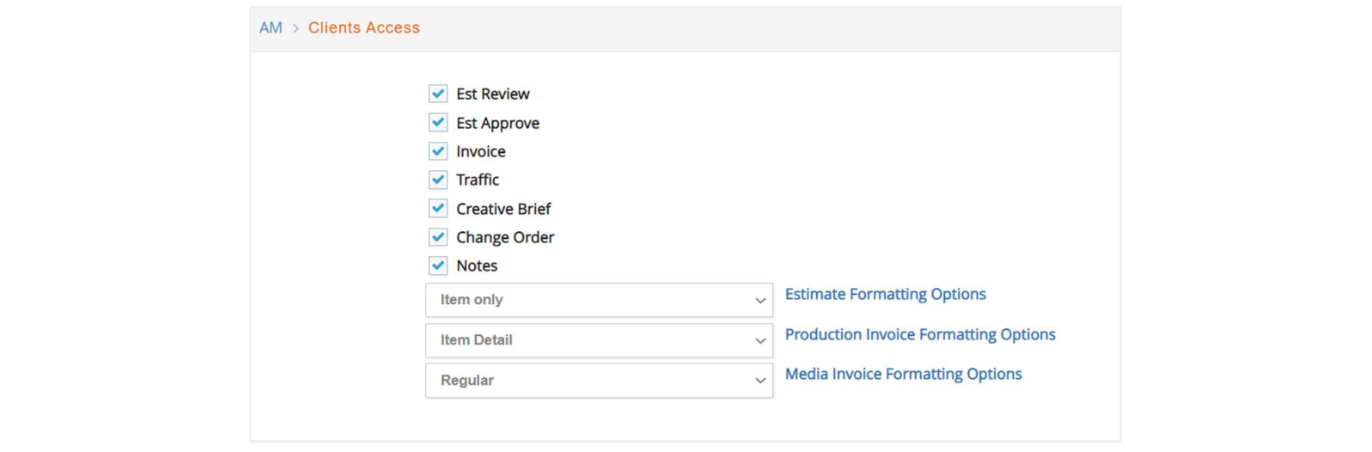Uncheck the Est Review checkbox
The width and height of the screenshot is (1372, 452).
pos(438,94)
